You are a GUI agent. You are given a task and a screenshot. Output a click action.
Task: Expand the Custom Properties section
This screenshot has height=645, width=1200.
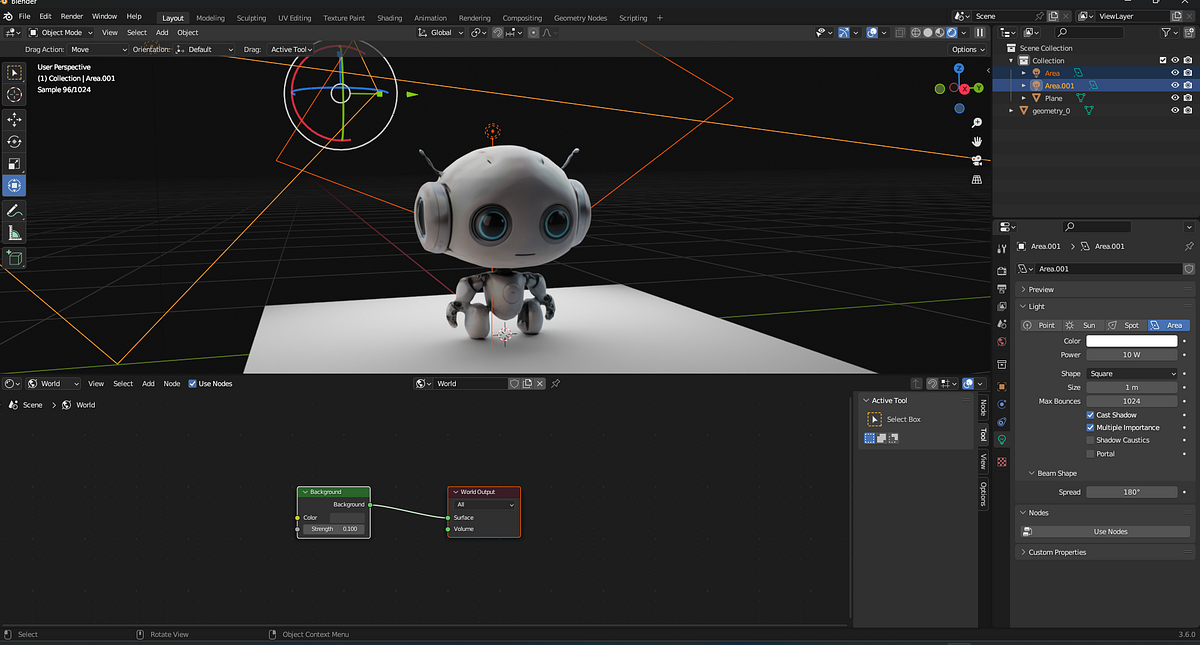[x=1060, y=551]
